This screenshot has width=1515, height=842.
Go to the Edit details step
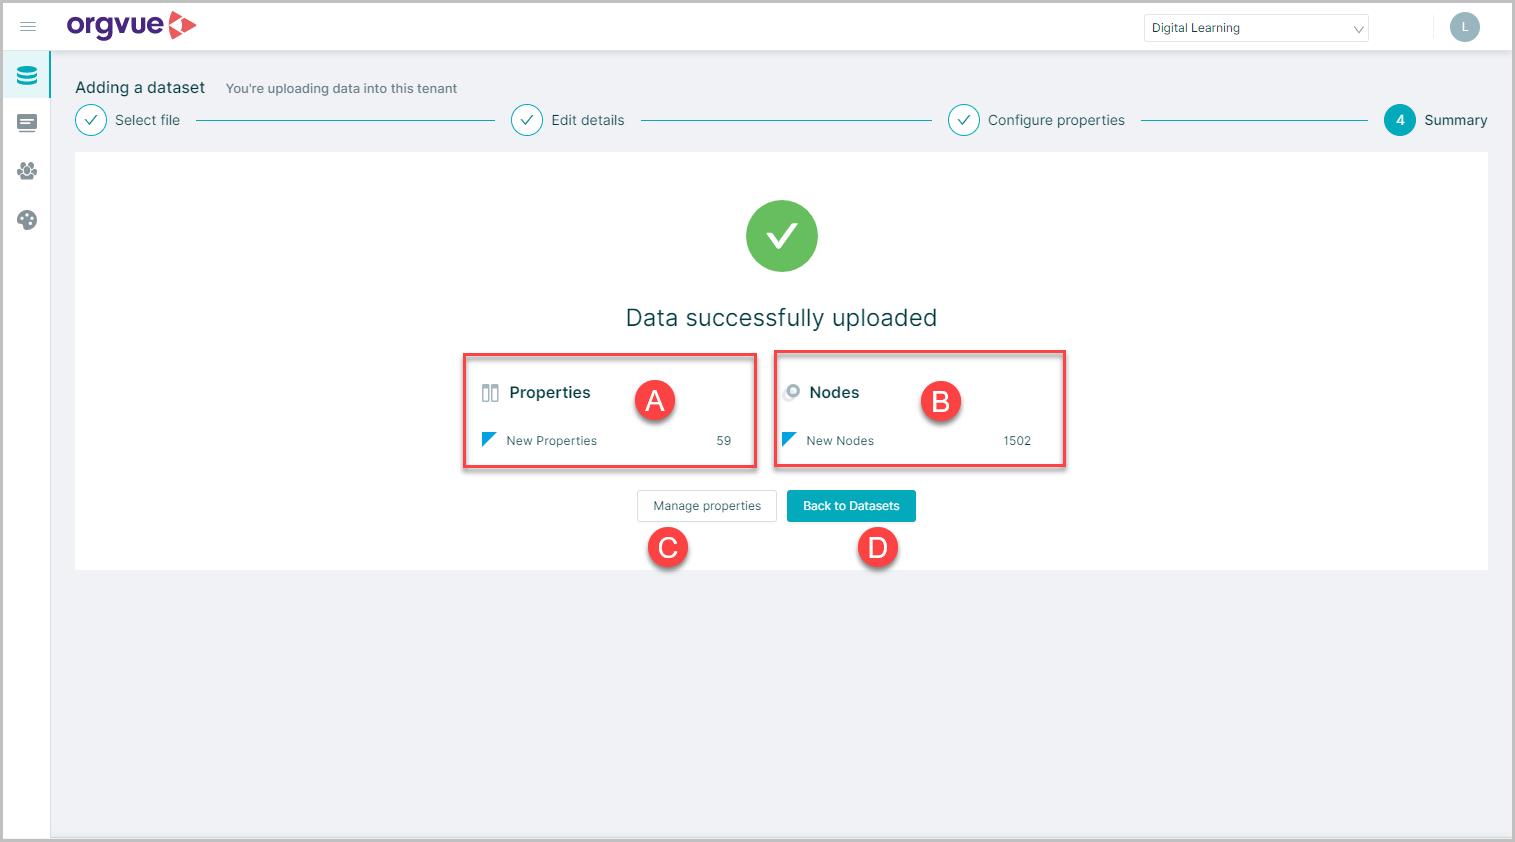click(588, 120)
